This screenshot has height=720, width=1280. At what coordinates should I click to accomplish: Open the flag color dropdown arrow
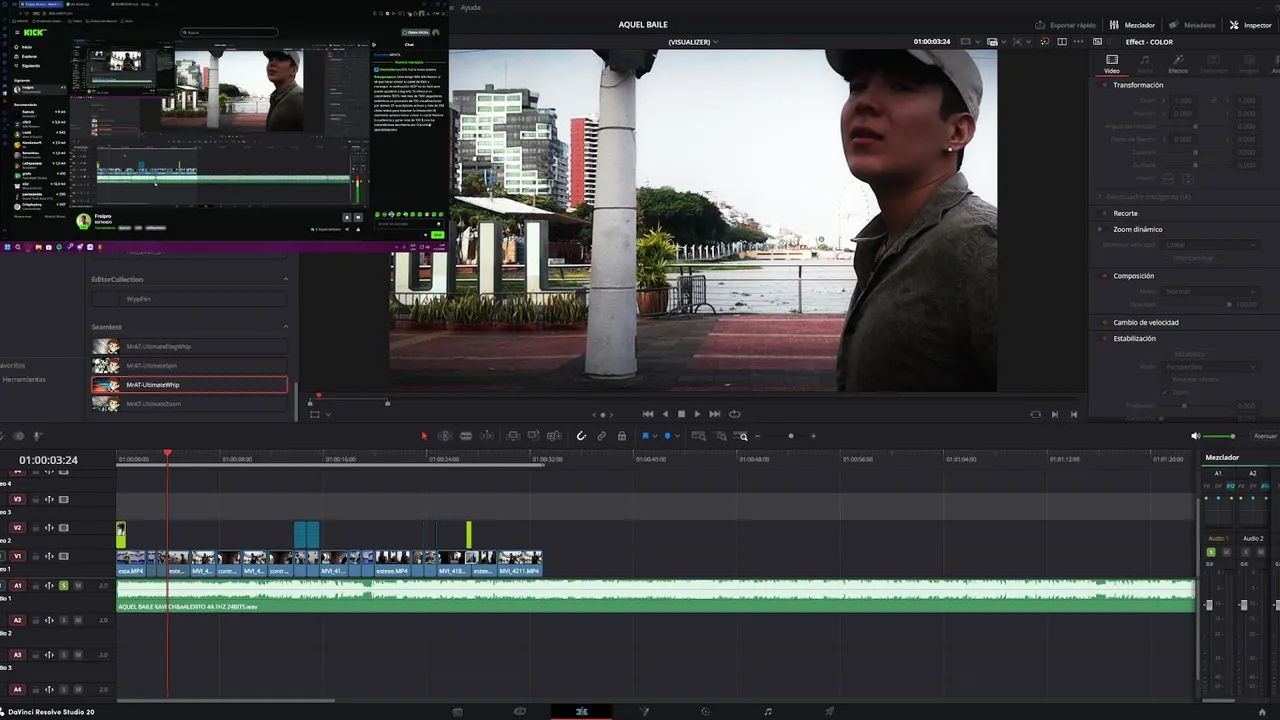[x=654, y=436]
